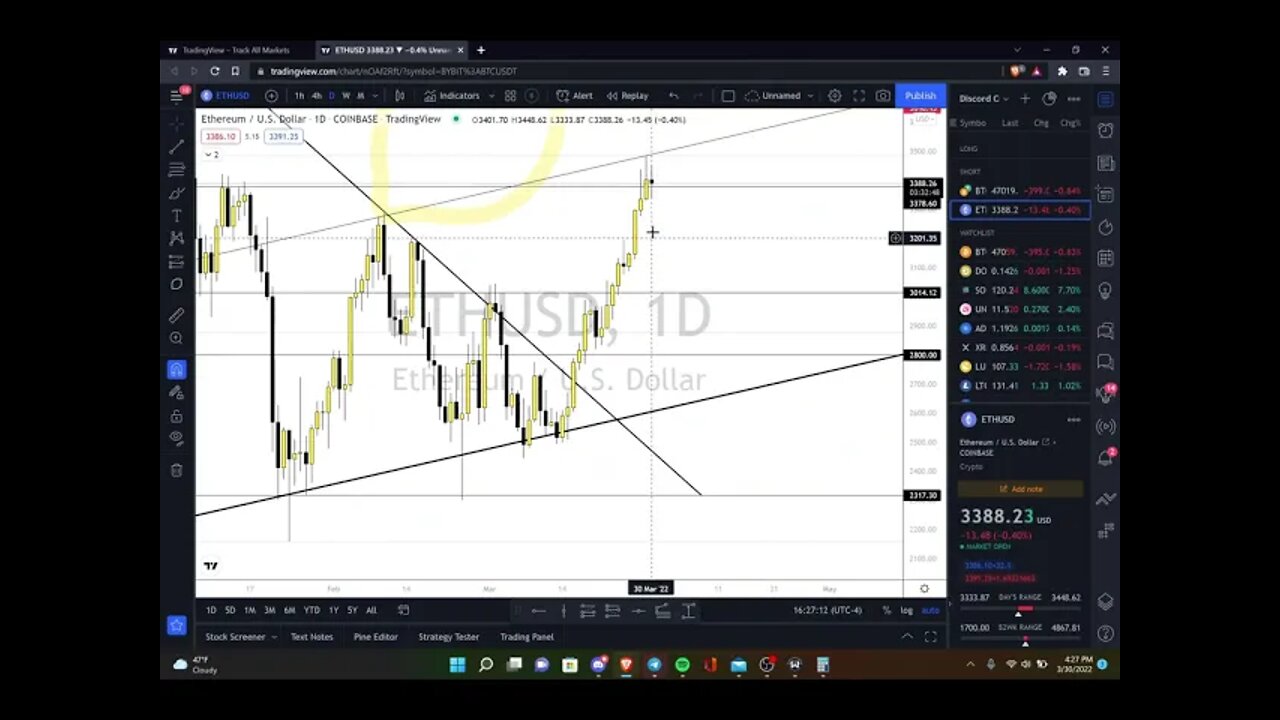
Task: Open watchlist more options ellipsis
Action: [1073, 99]
